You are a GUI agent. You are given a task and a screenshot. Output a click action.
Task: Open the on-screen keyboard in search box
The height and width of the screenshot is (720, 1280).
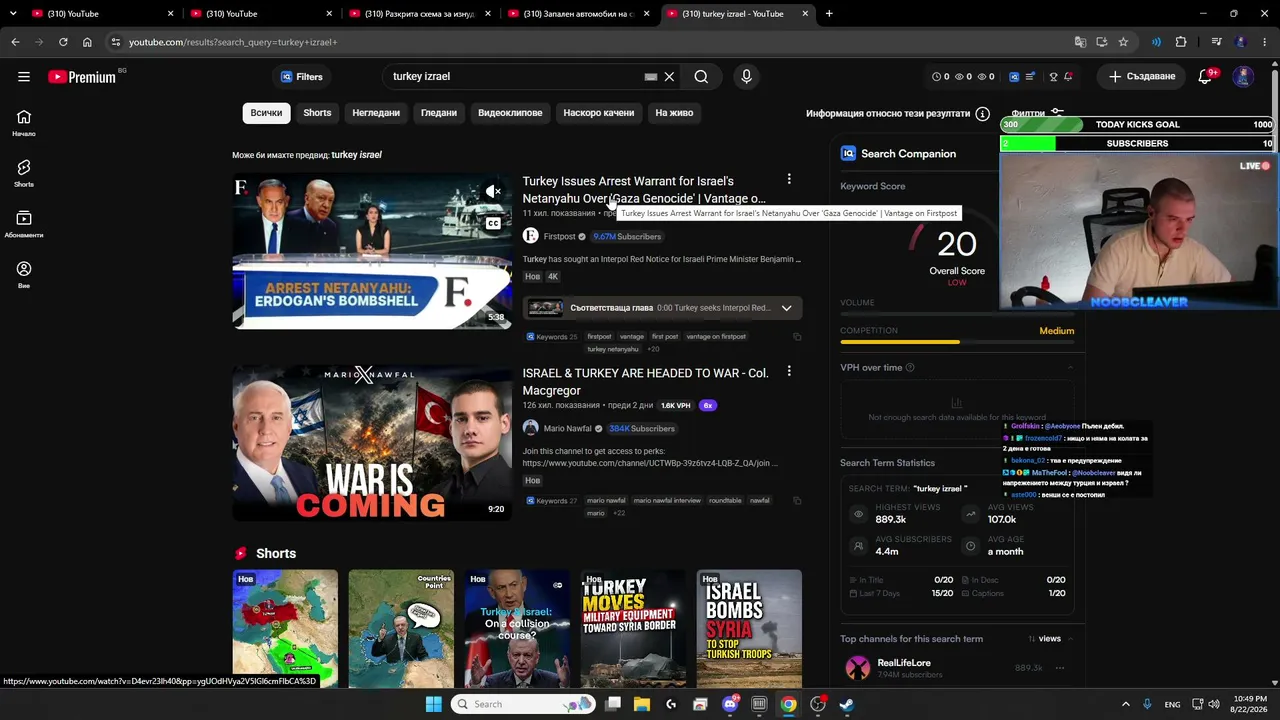click(651, 76)
